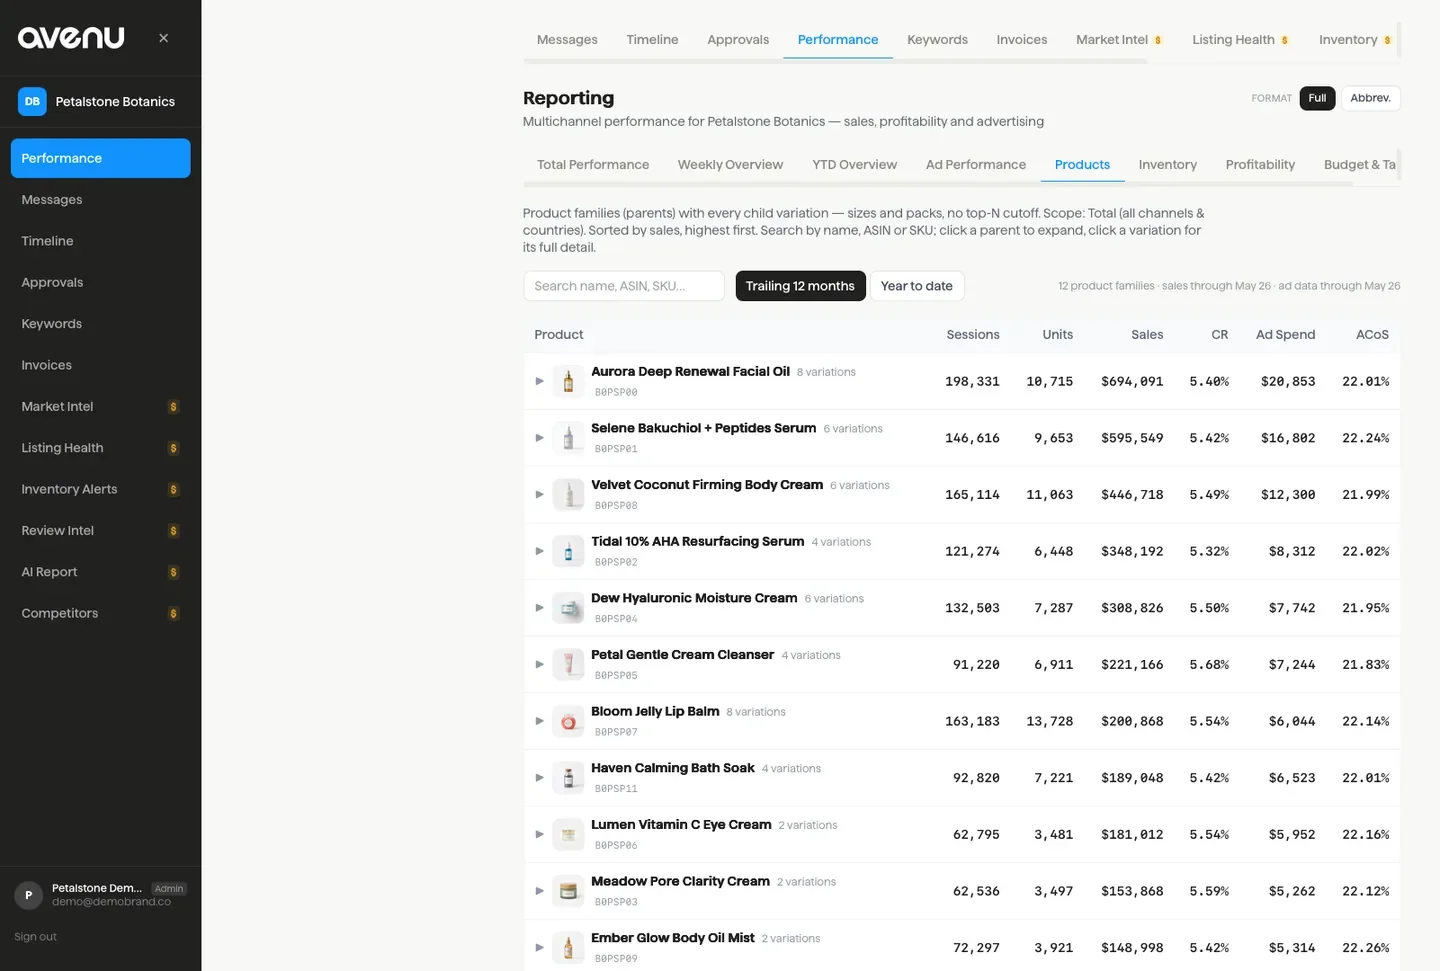Switch to Total Performance report tab
This screenshot has width=1440, height=971.
(593, 165)
